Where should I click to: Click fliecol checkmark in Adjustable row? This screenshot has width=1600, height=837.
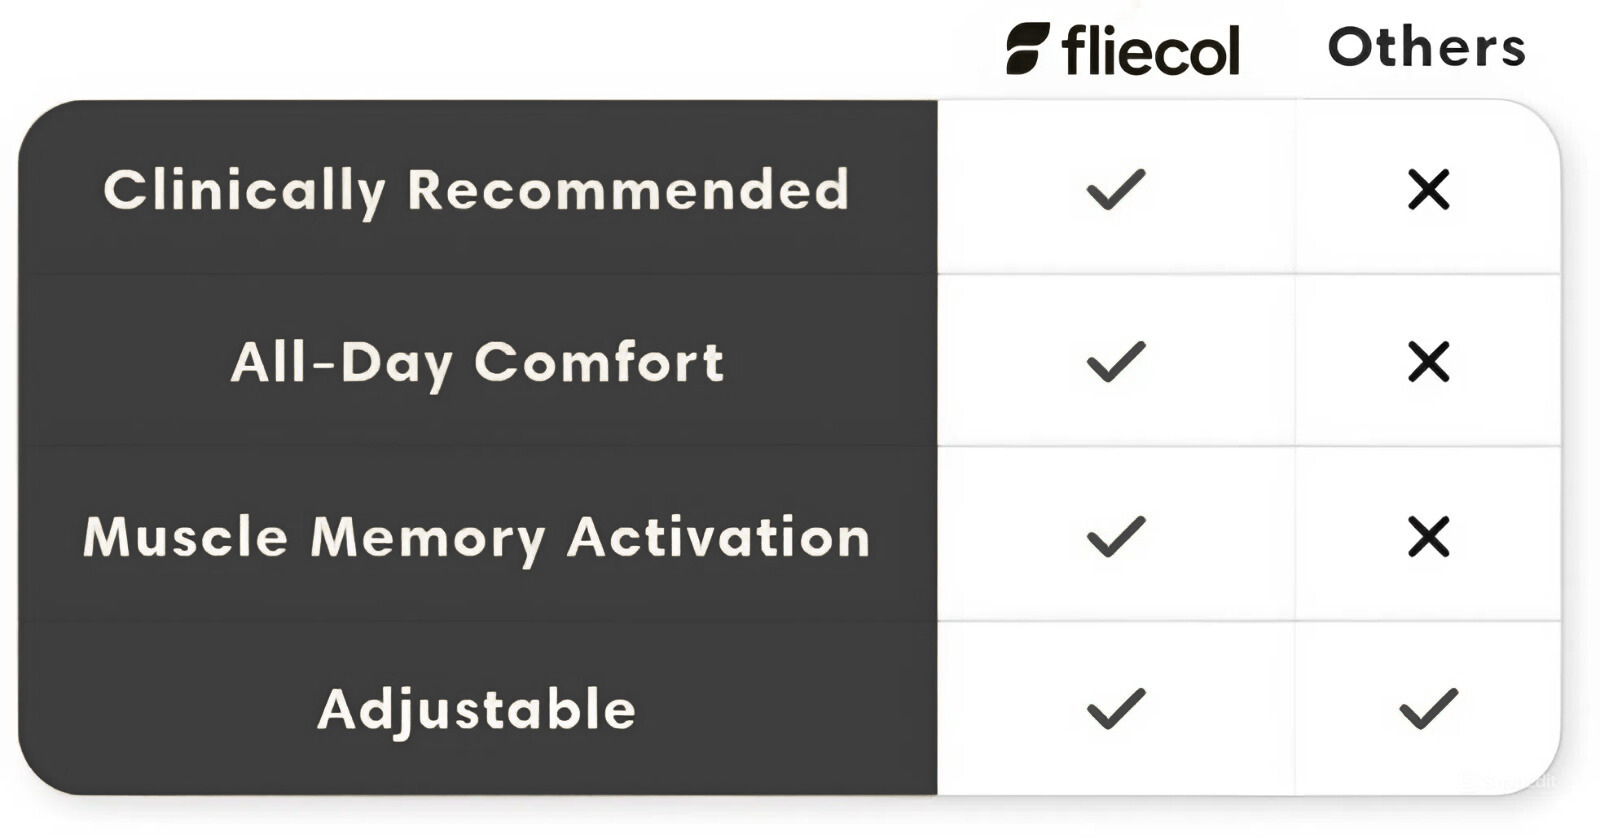[x=1116, y=709]
